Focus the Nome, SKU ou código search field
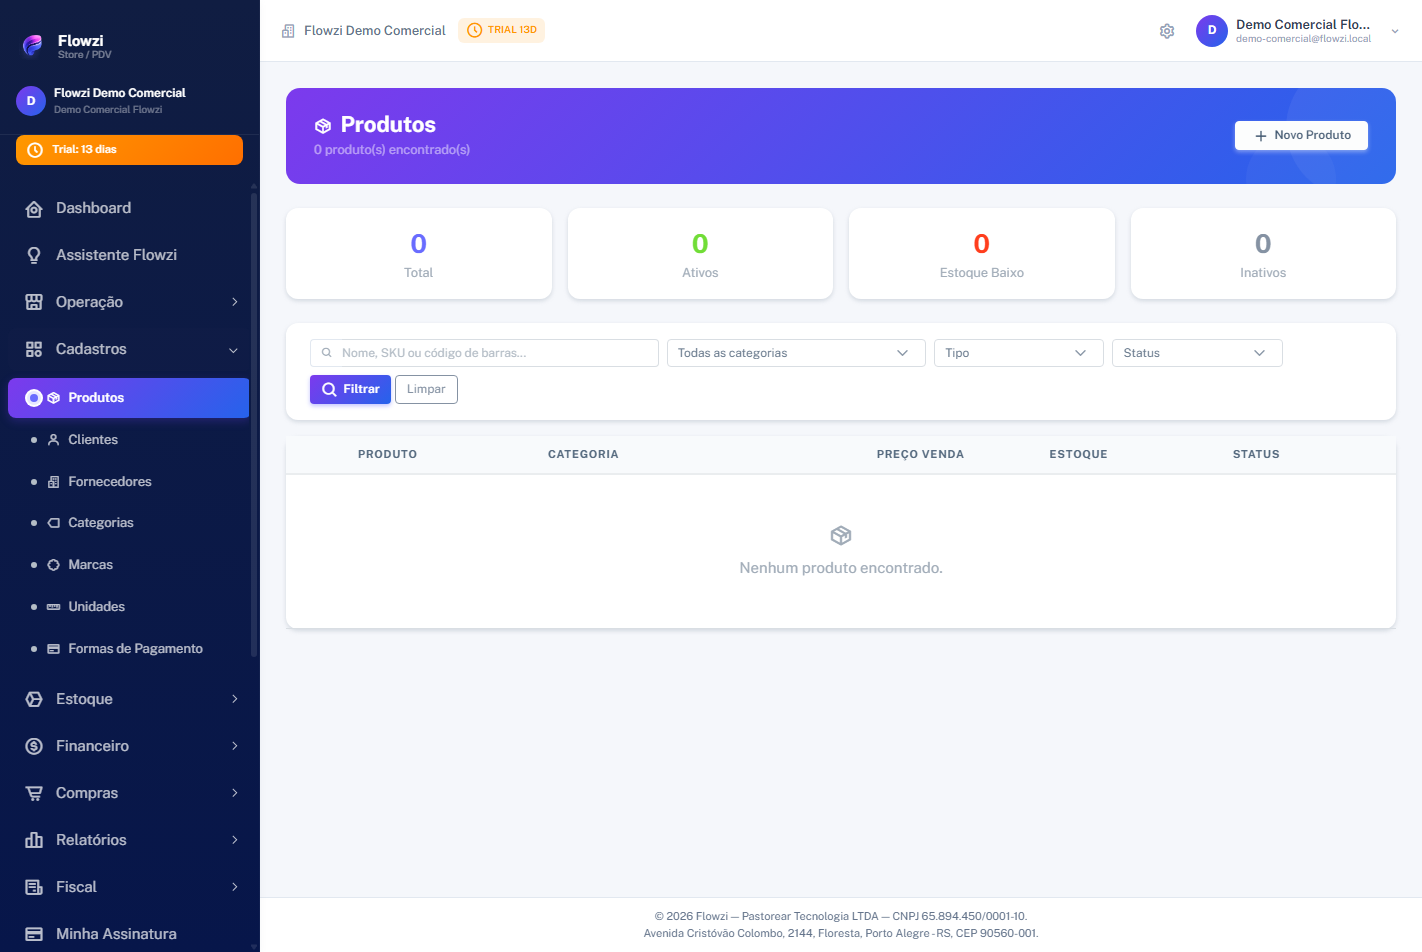 (x=484, y=353)
